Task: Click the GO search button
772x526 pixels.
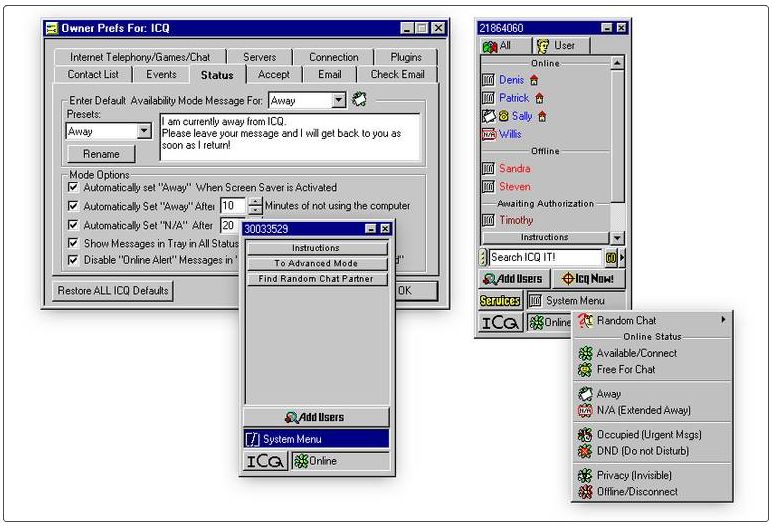Action: click(x=611, y=257)
